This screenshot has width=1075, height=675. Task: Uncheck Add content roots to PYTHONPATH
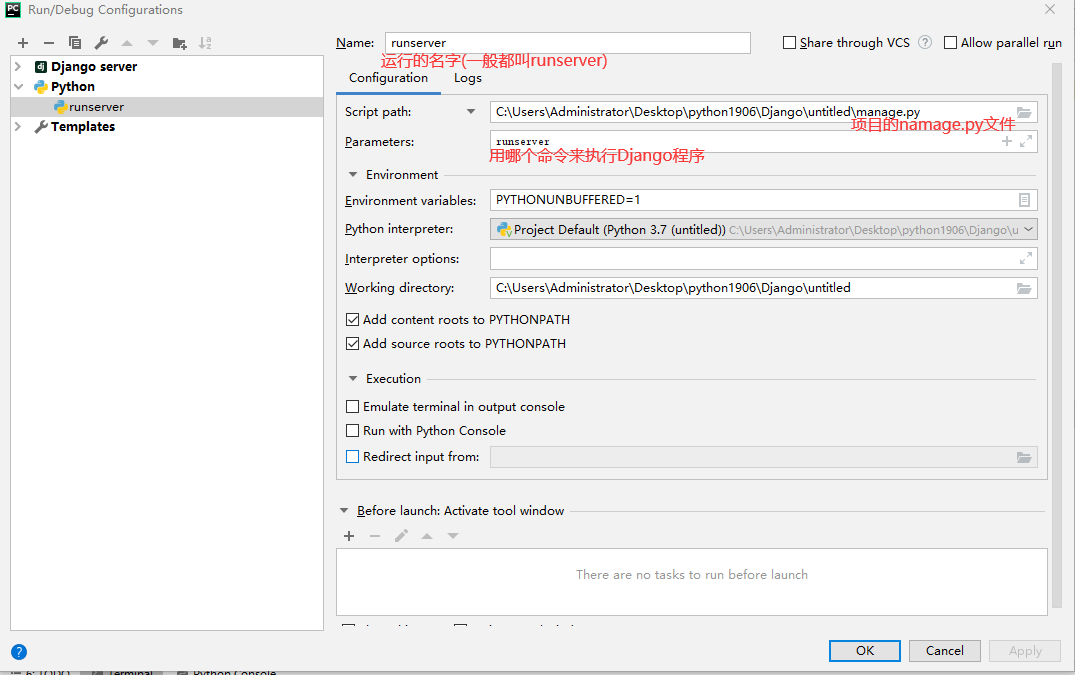[x=352, y=319]
